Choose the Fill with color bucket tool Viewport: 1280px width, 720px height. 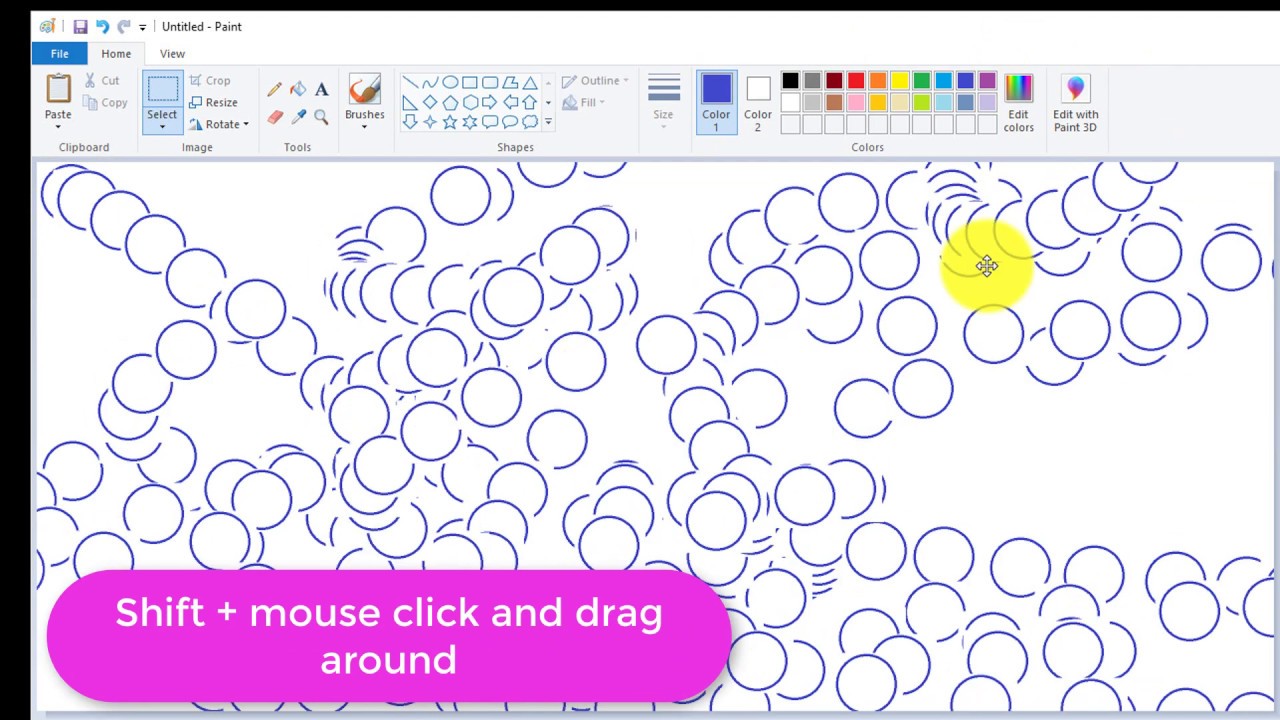point(298,89)
